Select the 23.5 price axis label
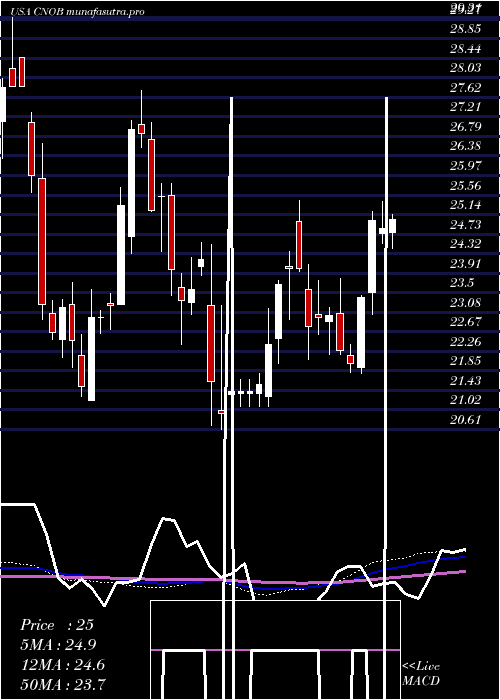Screen dimensions: 500x700 click(x=462, y=283)
